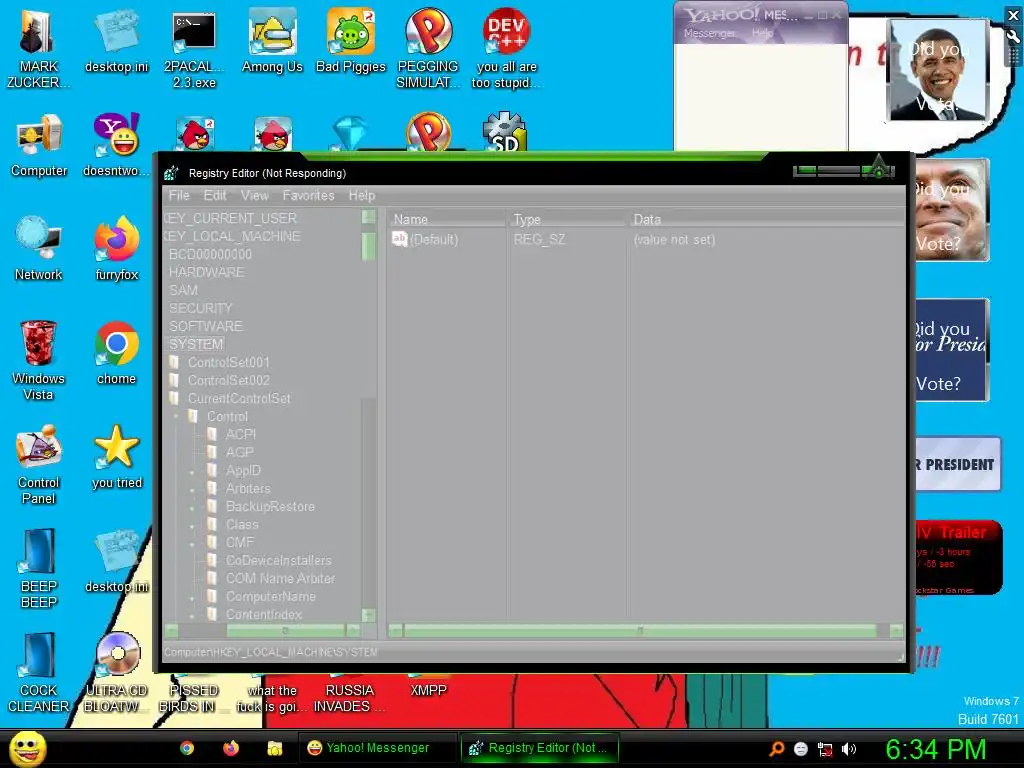Viewport: 1024px width, 768px height.
Task: Open the Help menu in Registry Editor
Action: click(362, 195)
